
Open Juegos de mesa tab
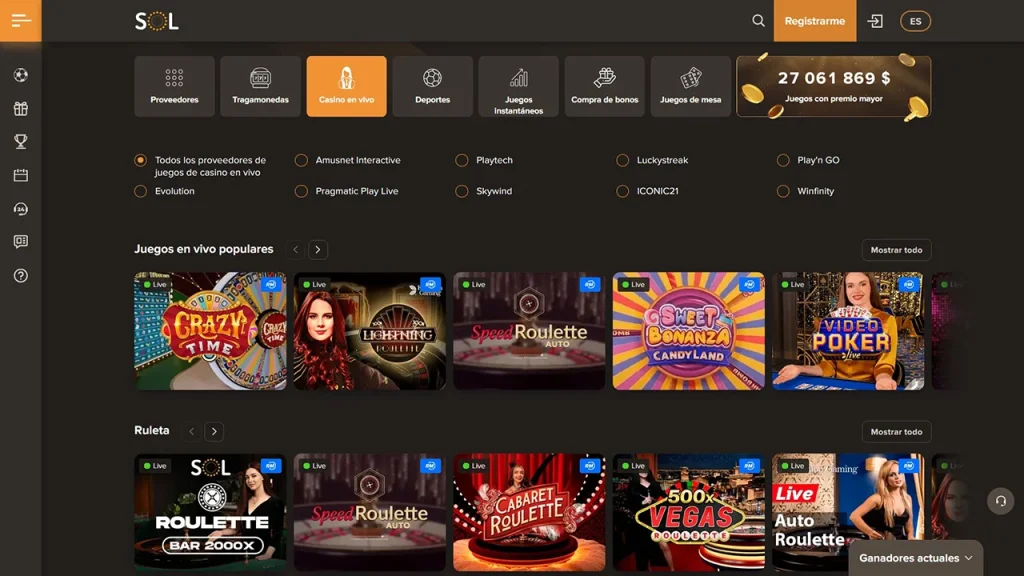691,86
